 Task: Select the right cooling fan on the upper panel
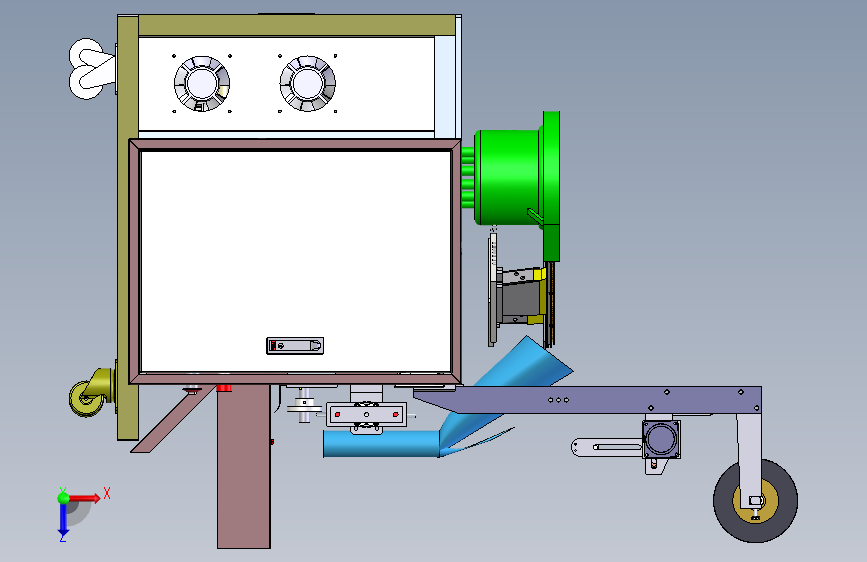click(307, 84)
